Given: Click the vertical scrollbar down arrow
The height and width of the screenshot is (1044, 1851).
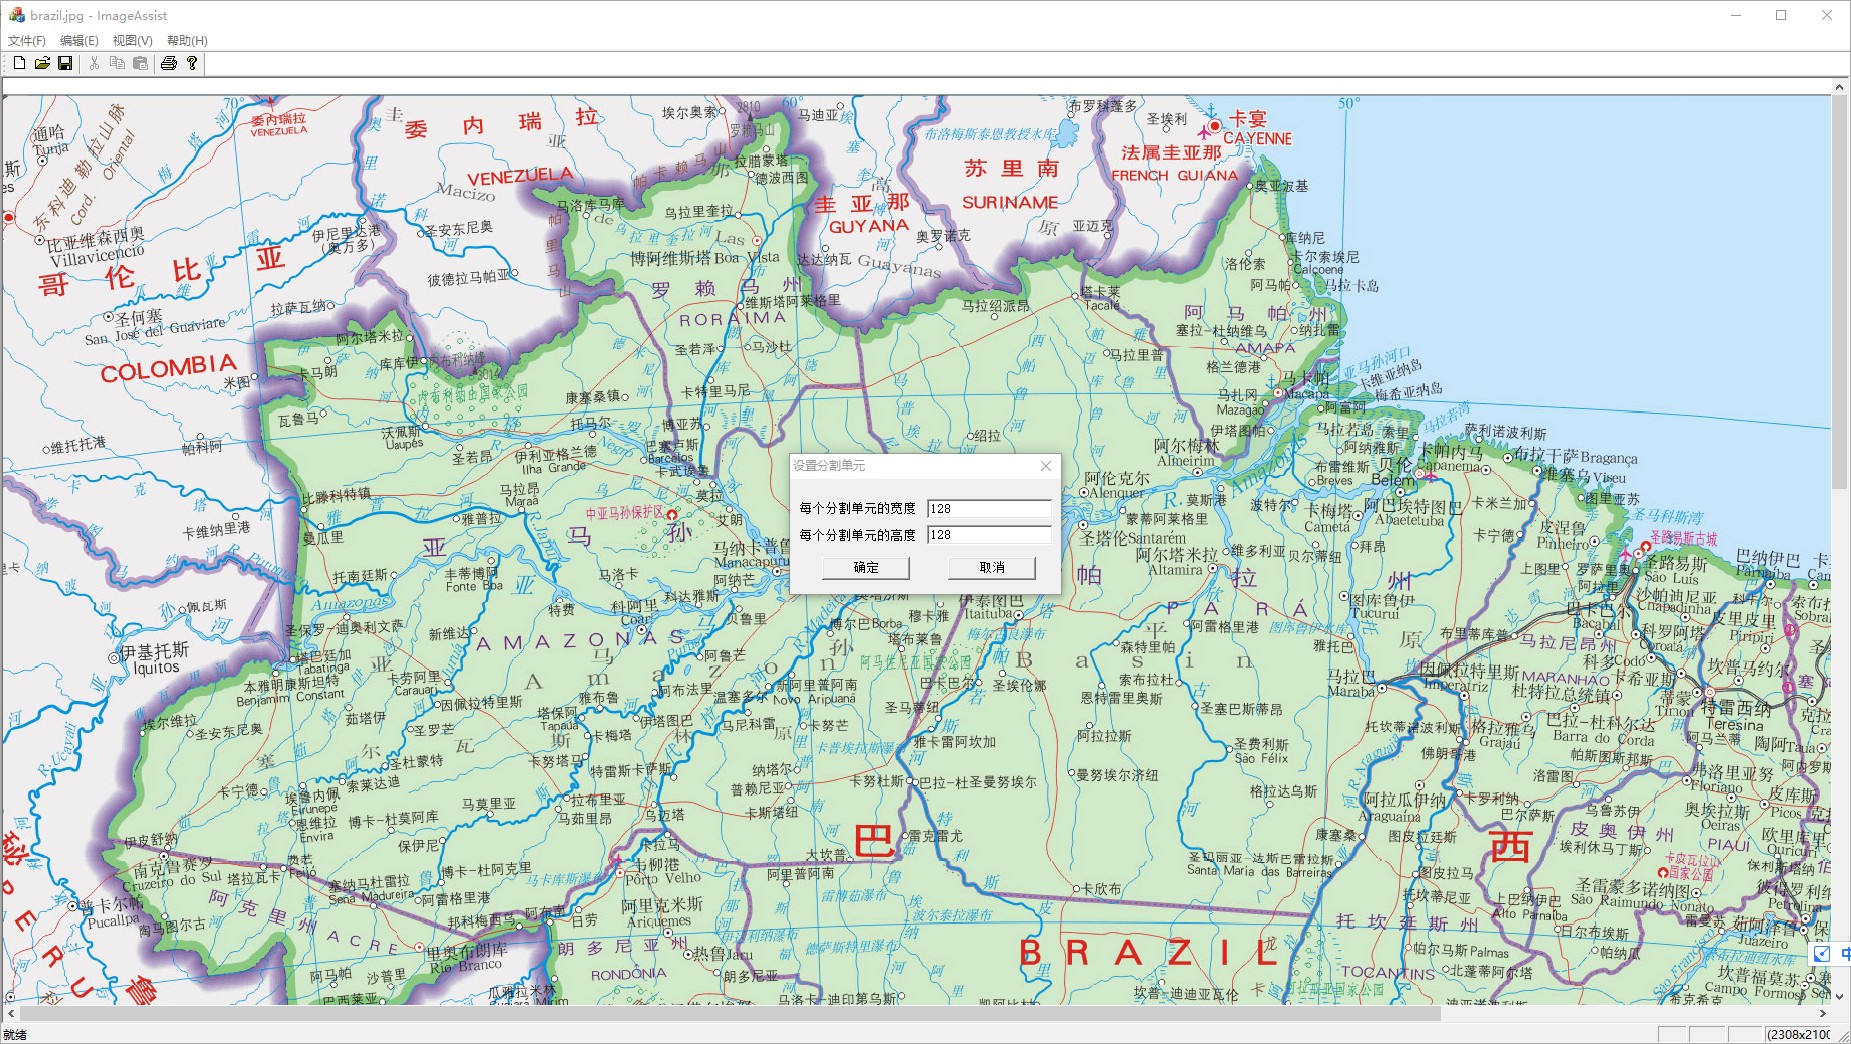Looking at the screenshot, I should pos(1839,997).
